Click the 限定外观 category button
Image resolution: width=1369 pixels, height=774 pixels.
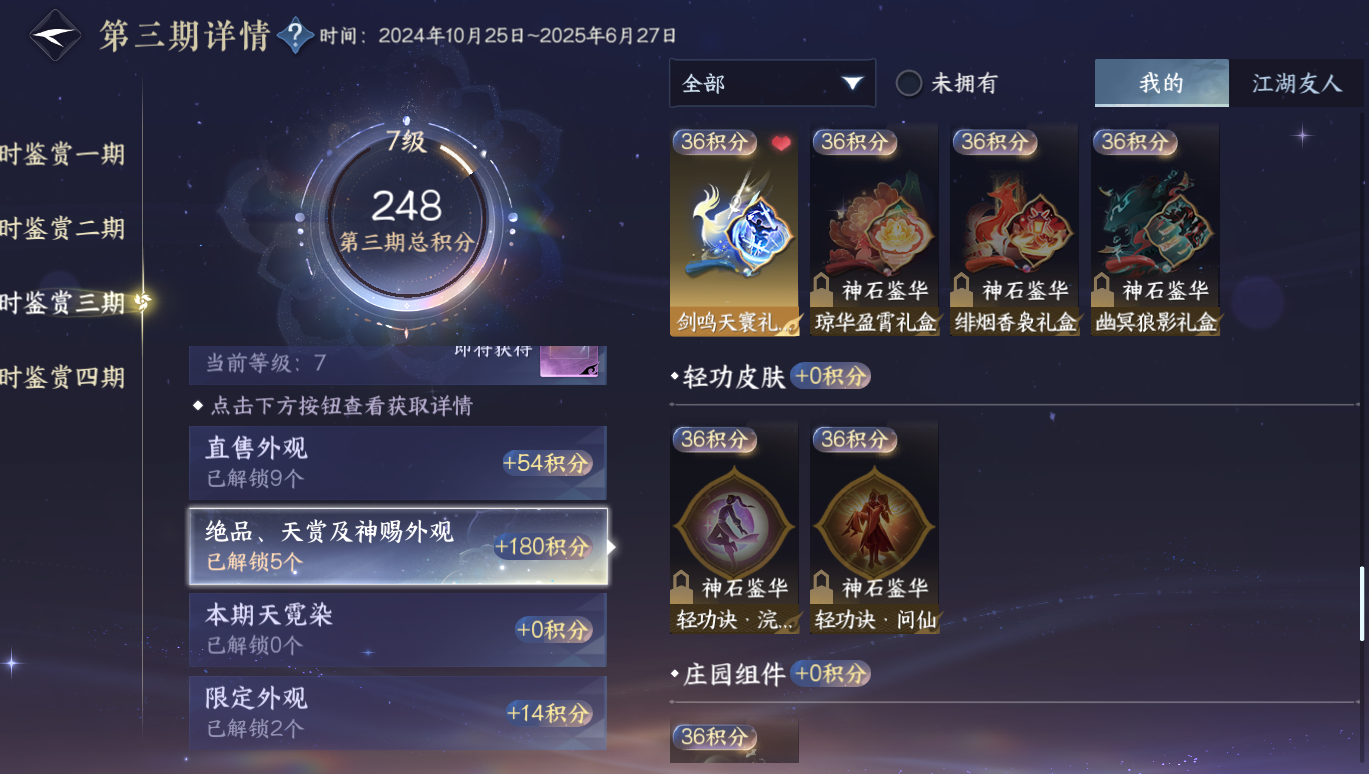coord(398,712)
